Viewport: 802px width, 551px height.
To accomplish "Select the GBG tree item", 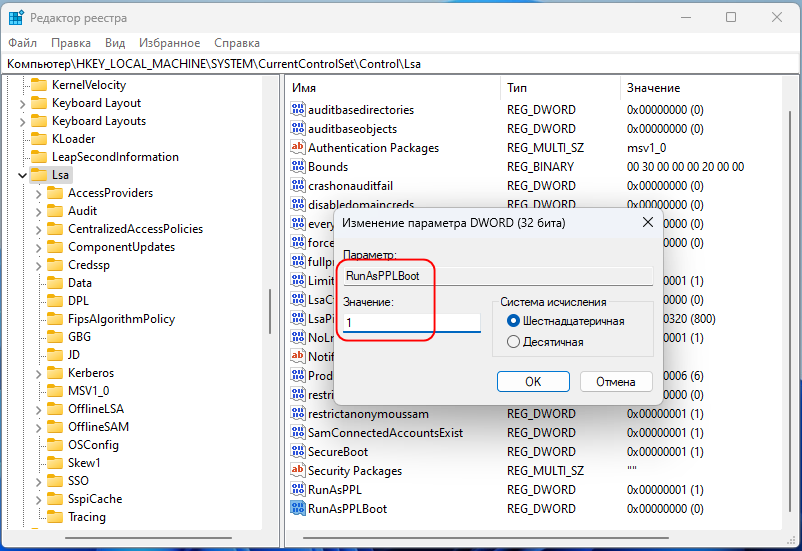I will click(x=79, y=337).
